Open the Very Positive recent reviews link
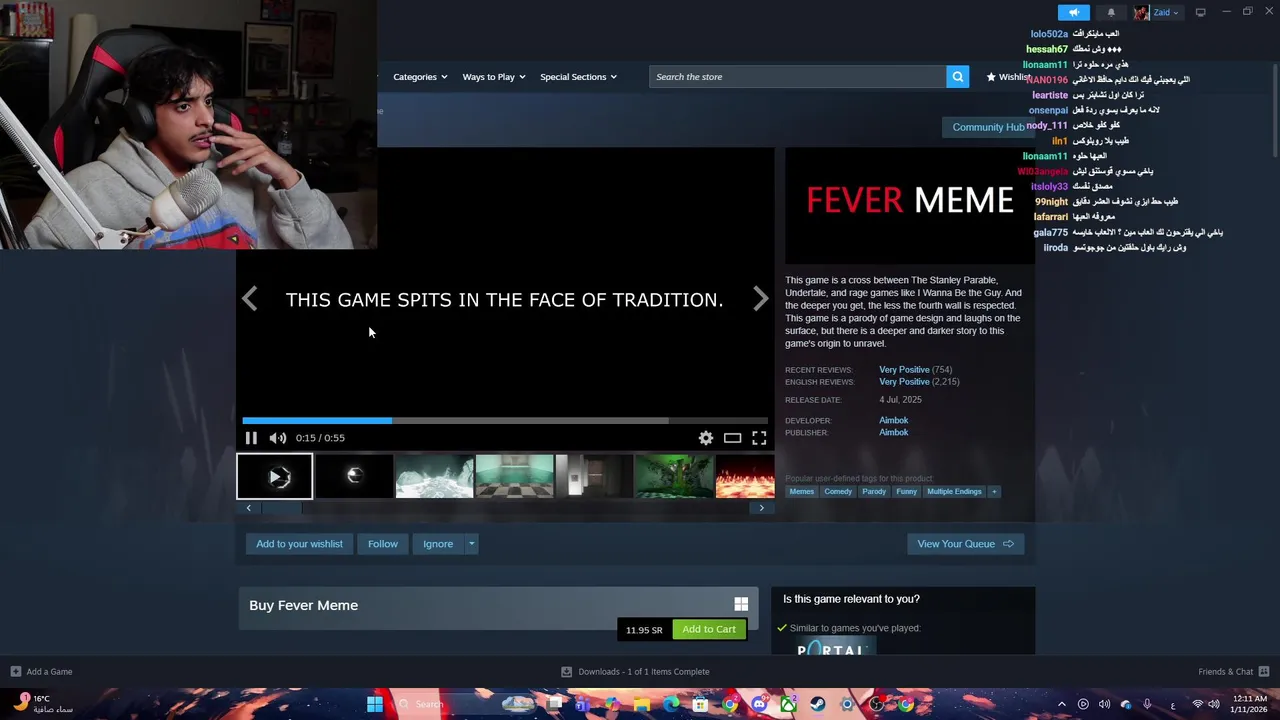 (x=904, y=370)
